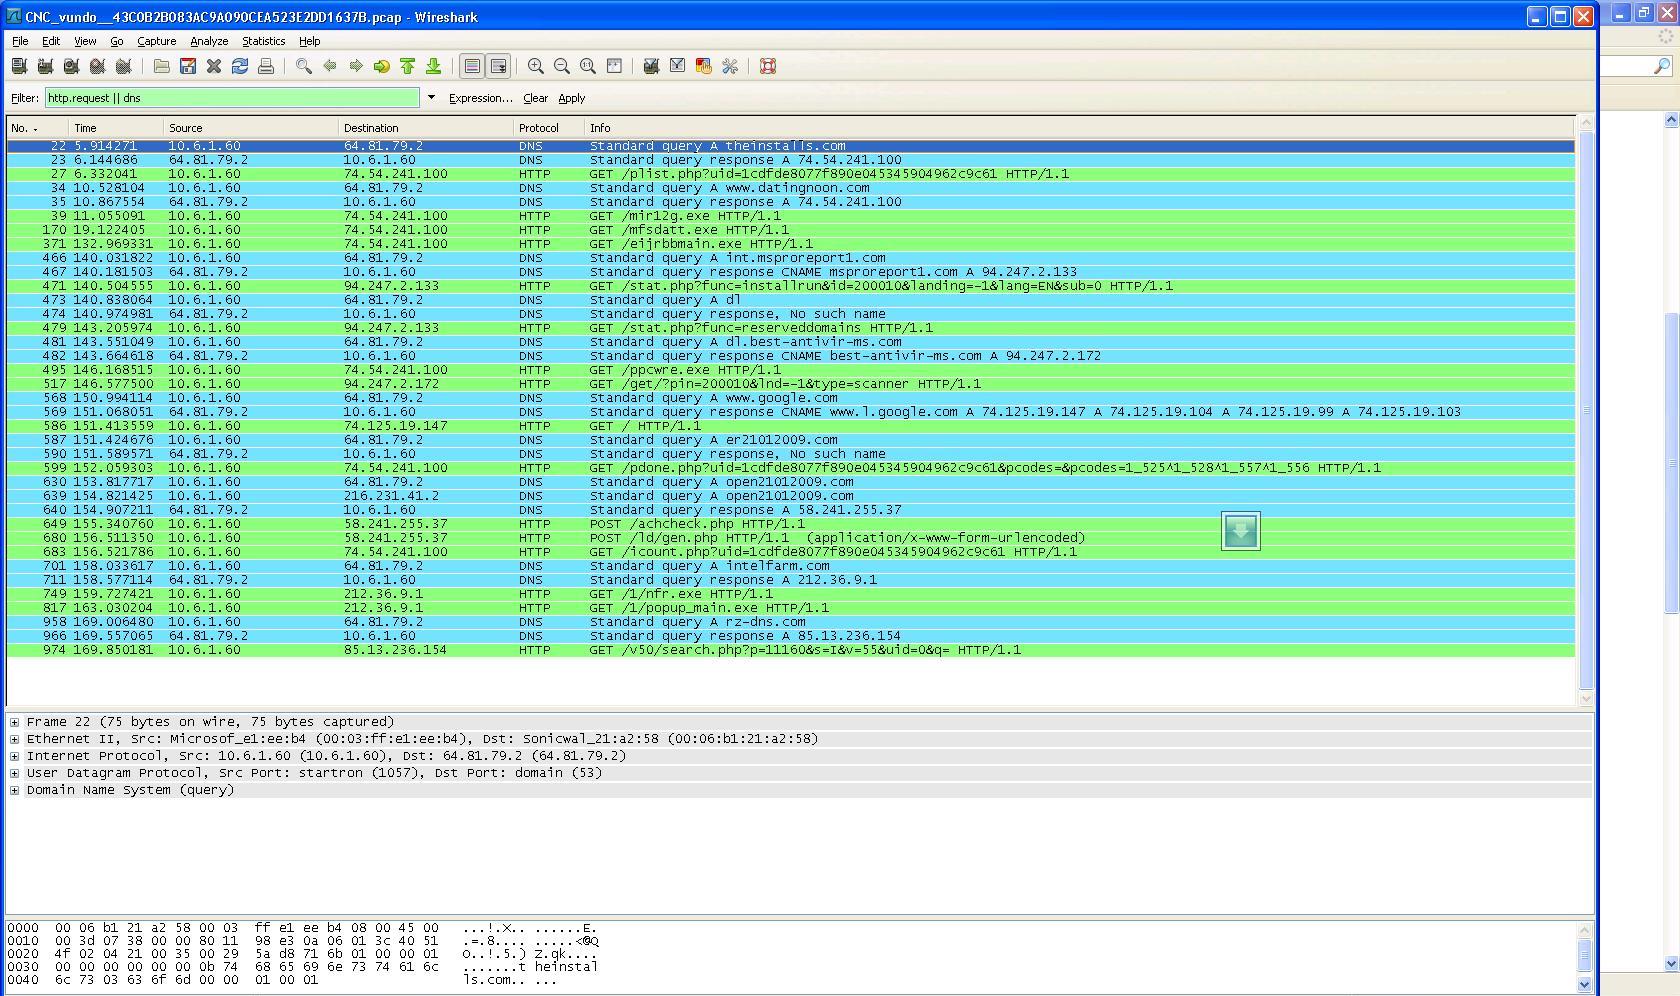Reload the capture file
This screenshot has width=1680, height=996.
pyautogui.click(x=239, y=66)
